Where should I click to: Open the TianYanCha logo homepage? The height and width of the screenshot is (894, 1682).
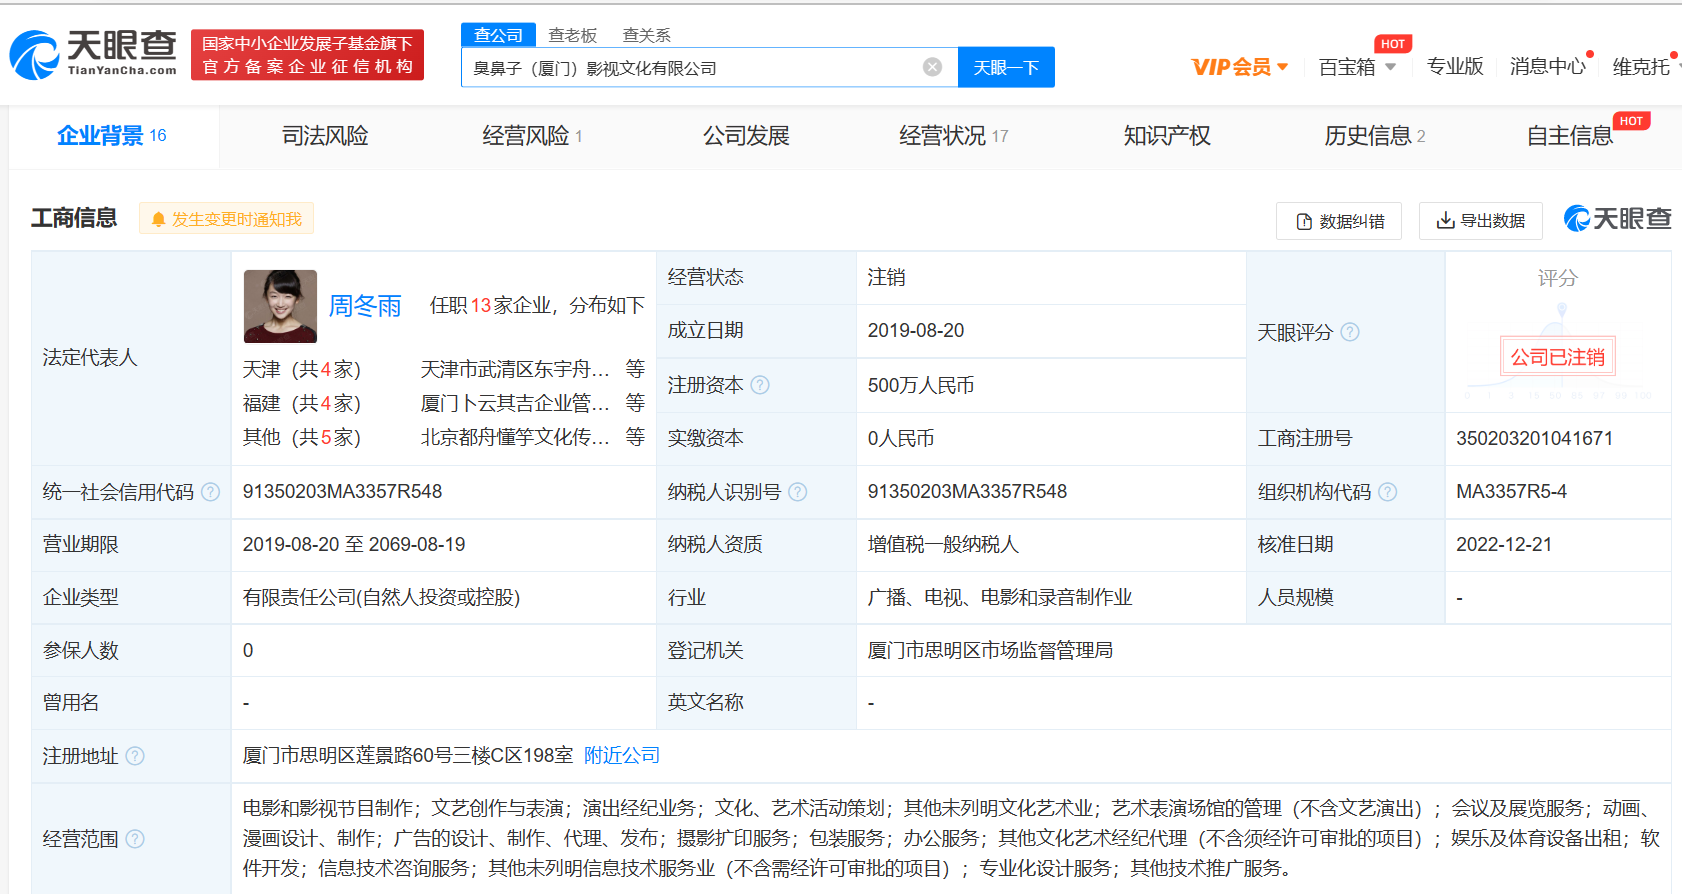coord(93,54)
